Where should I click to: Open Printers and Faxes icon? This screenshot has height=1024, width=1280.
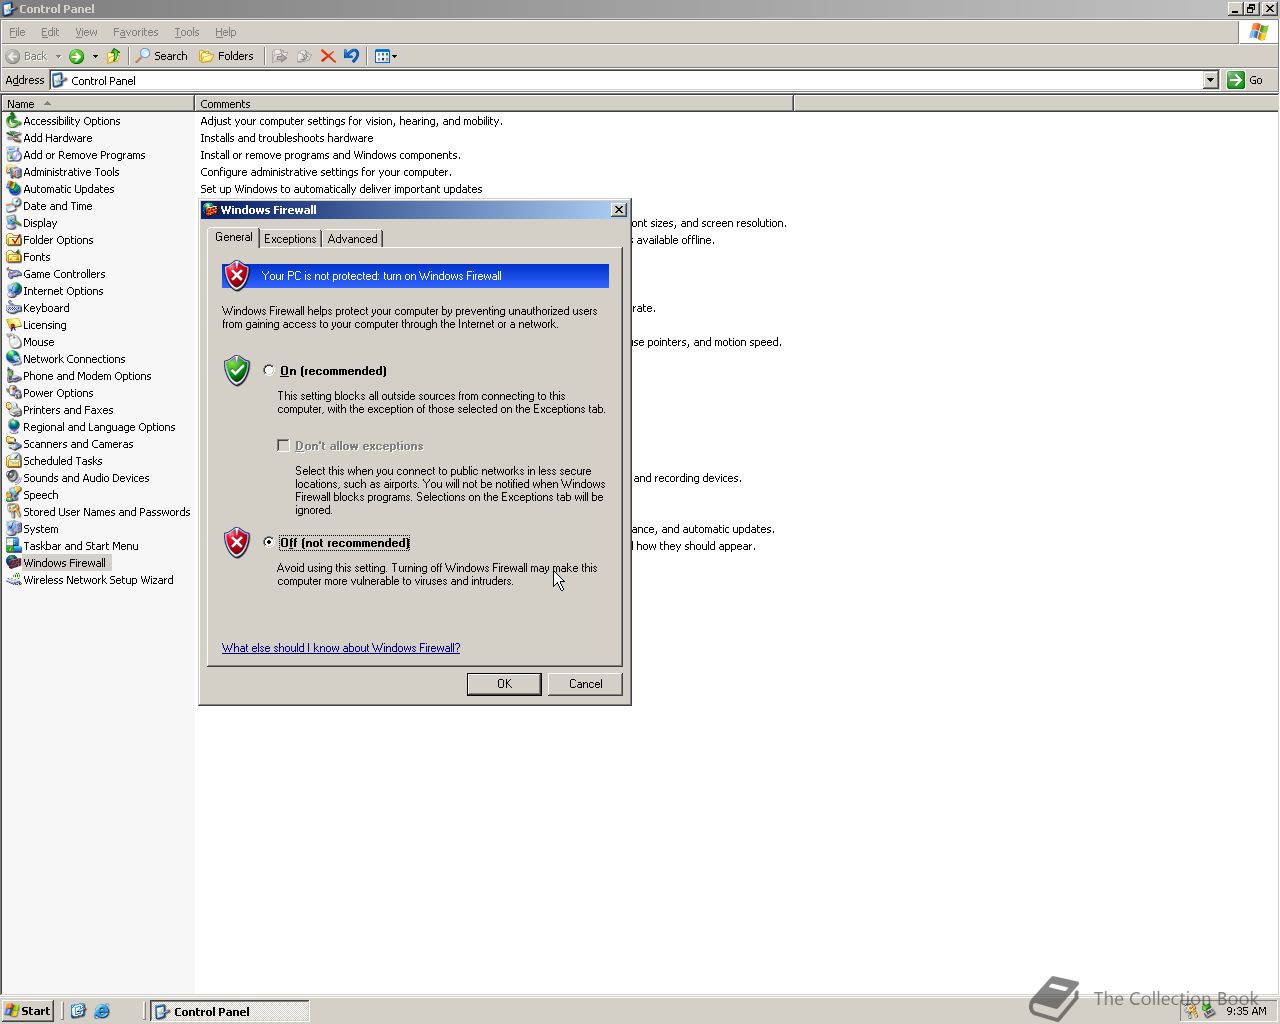coord(14,410)
